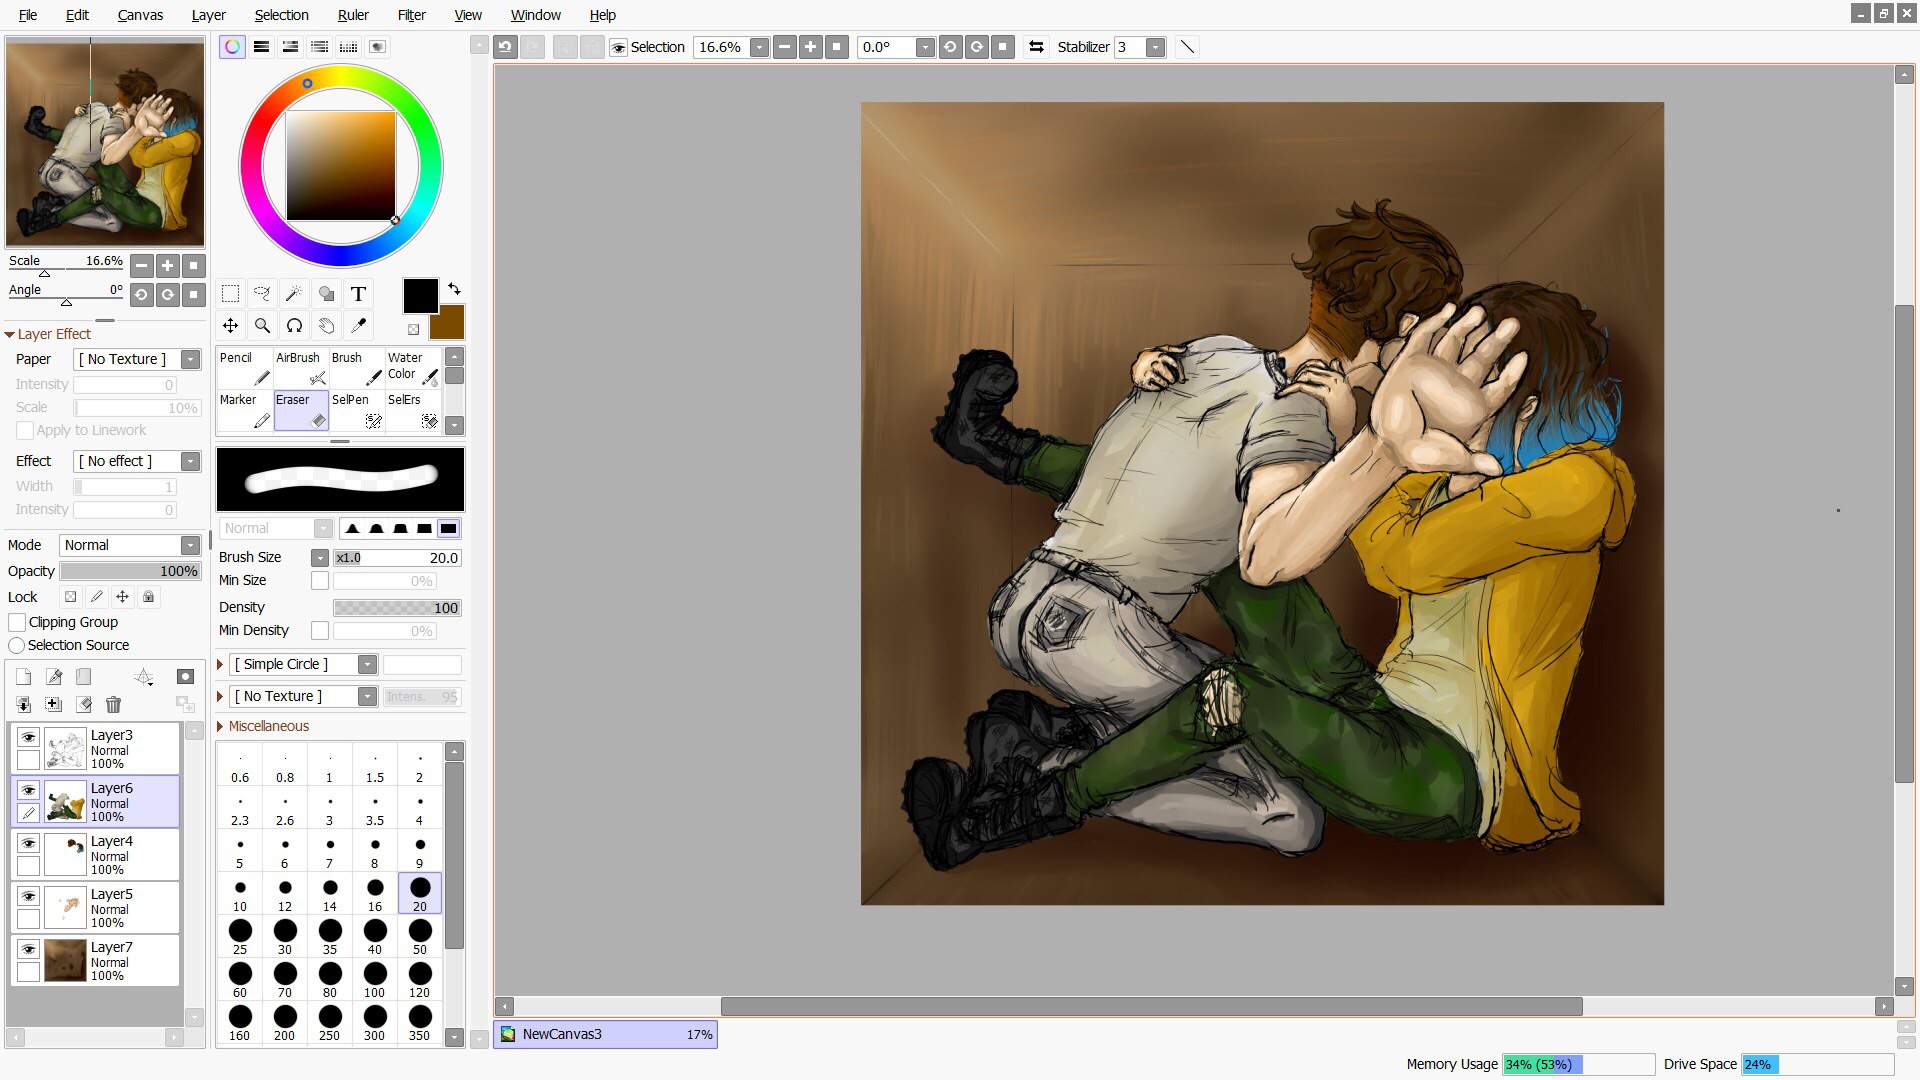The image size is (1920, 1080).
Task: Open the Ruler menu
Action: [x=353, y=15]
